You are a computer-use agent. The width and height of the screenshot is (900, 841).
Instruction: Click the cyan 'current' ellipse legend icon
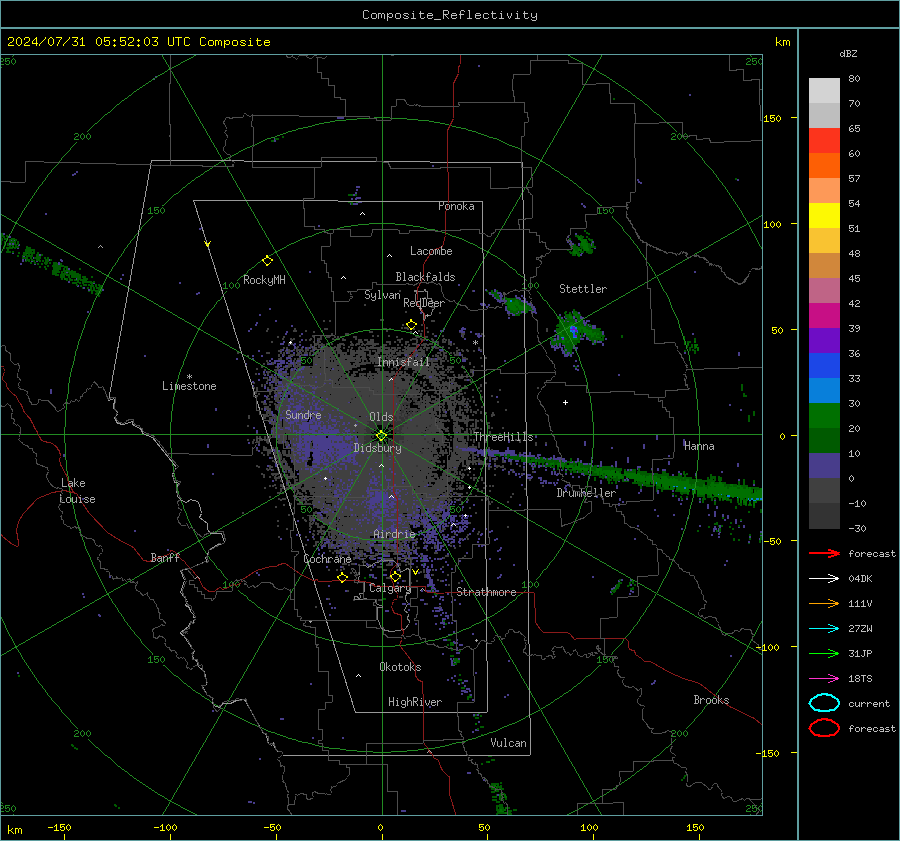pos(824,703)
